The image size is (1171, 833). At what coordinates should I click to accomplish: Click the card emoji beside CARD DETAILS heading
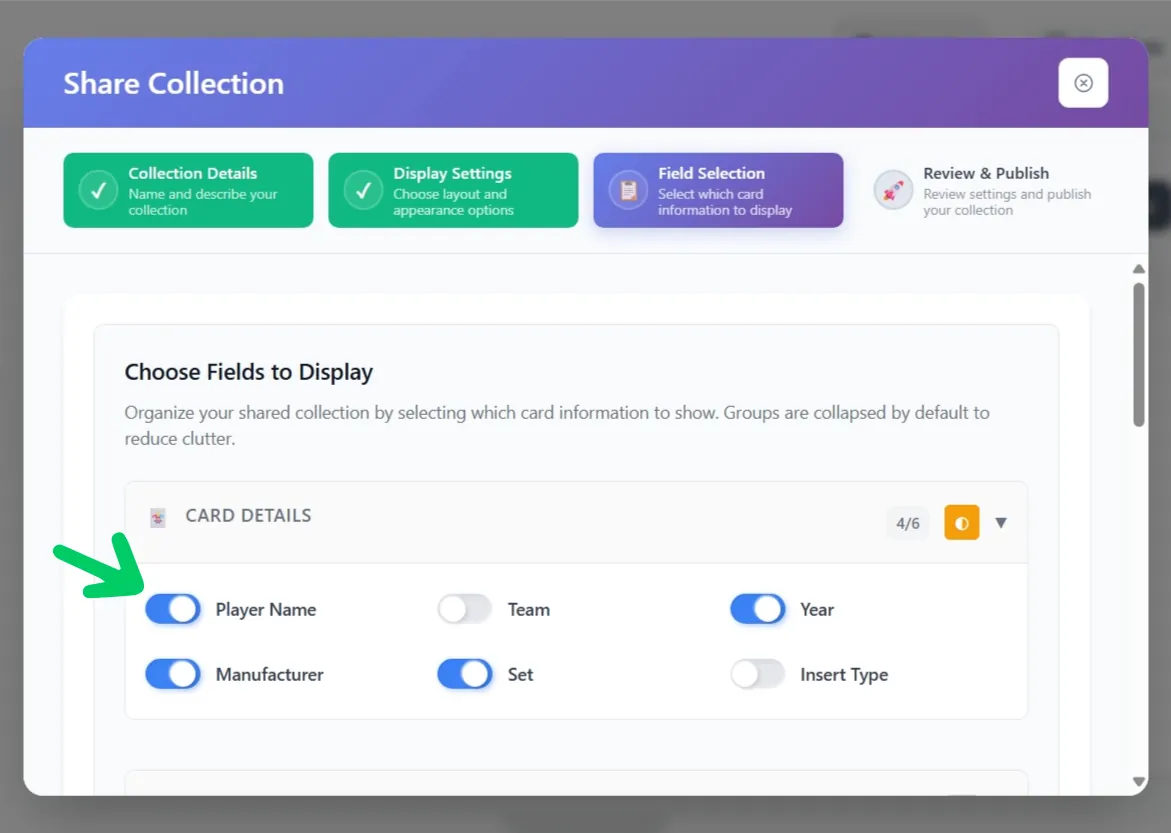[x=157, y=516]
